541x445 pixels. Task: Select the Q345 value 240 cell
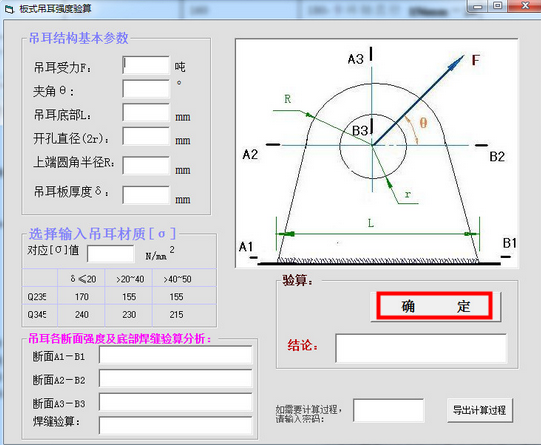(x=81, y=314)
